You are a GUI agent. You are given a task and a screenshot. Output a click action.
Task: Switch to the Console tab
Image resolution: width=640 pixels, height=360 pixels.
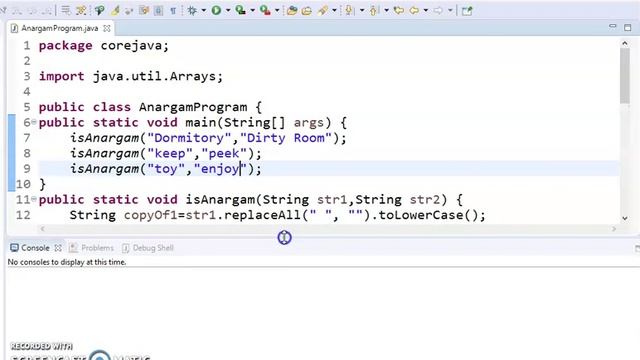(35, 248)
